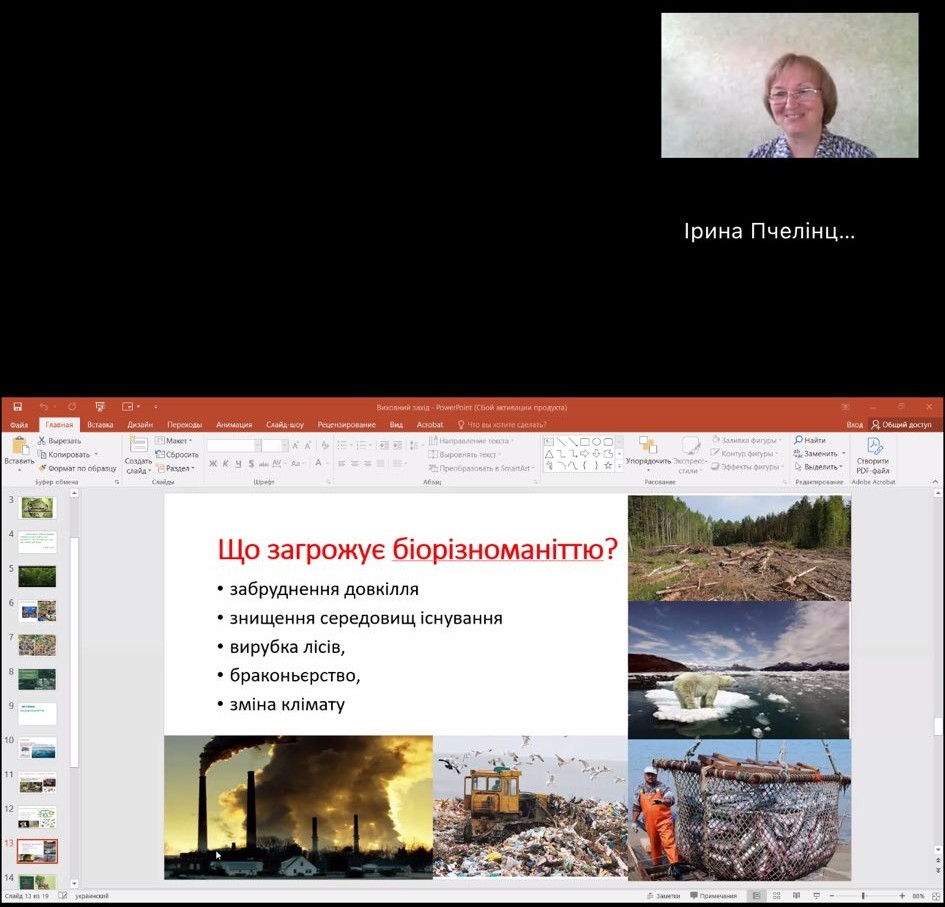Click Формат по образцу format painter
This screenshot has height=907, width=945.
coord(77,468)
